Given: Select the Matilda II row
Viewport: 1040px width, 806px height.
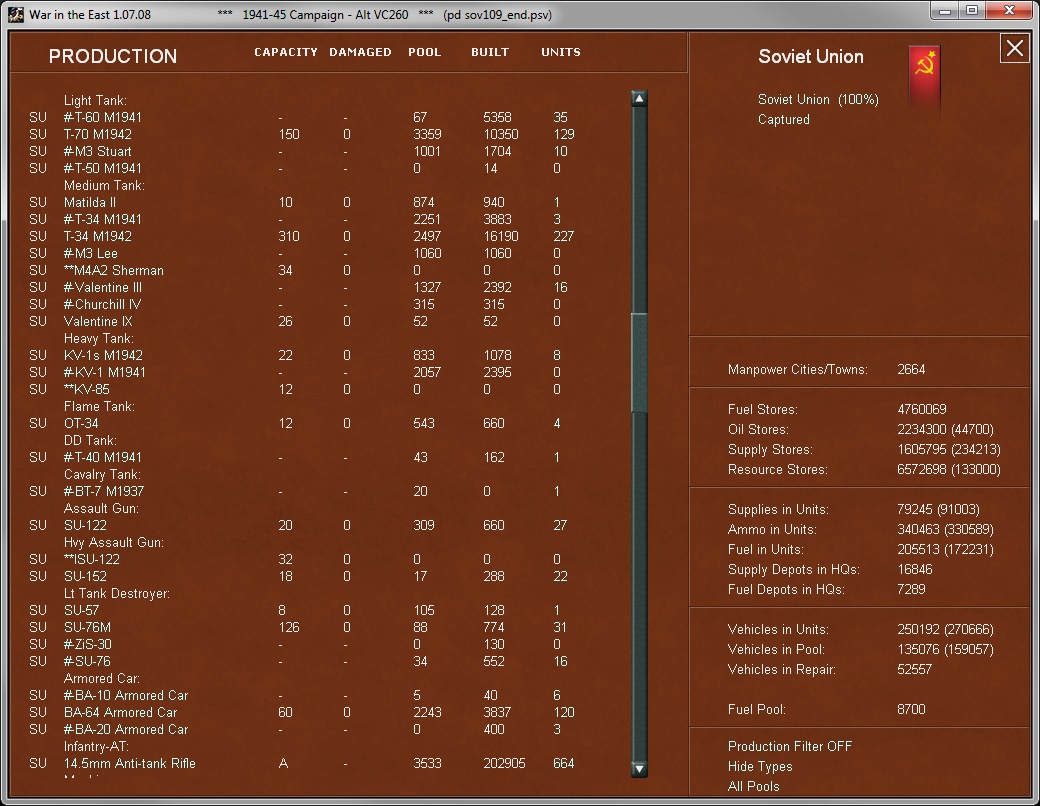Looking at the screenshot, I should (x=302, y=202).
